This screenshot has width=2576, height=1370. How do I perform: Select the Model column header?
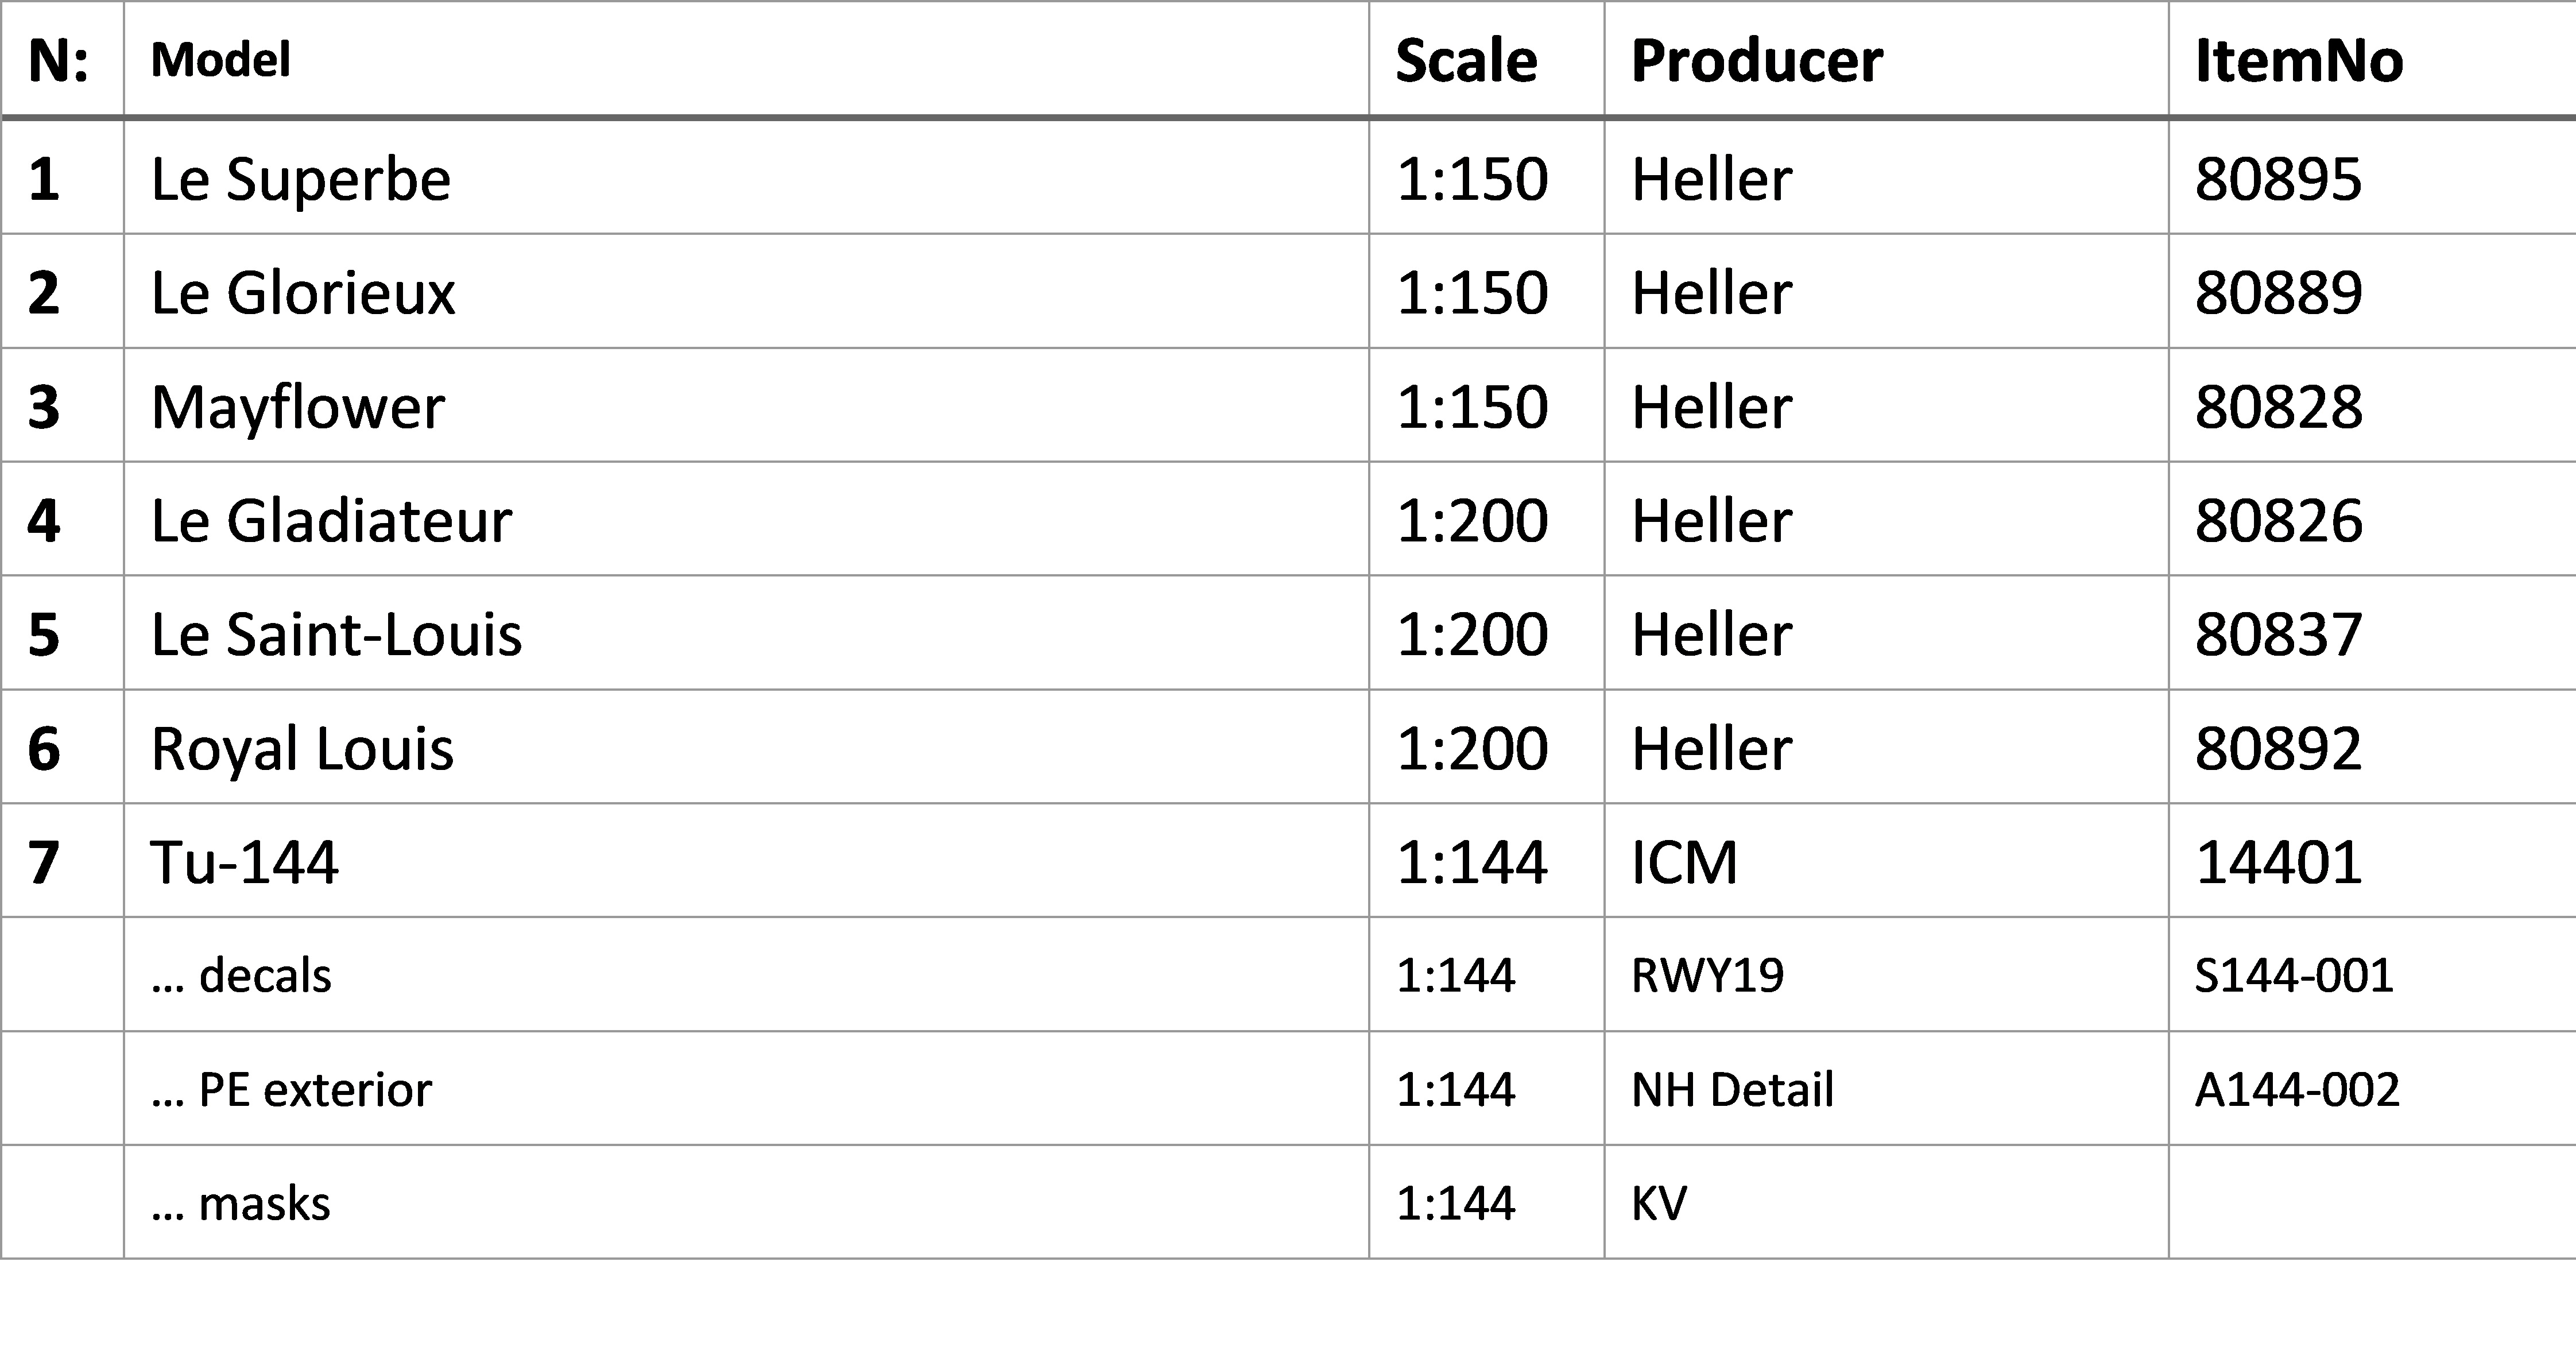[x=746, y=60]
